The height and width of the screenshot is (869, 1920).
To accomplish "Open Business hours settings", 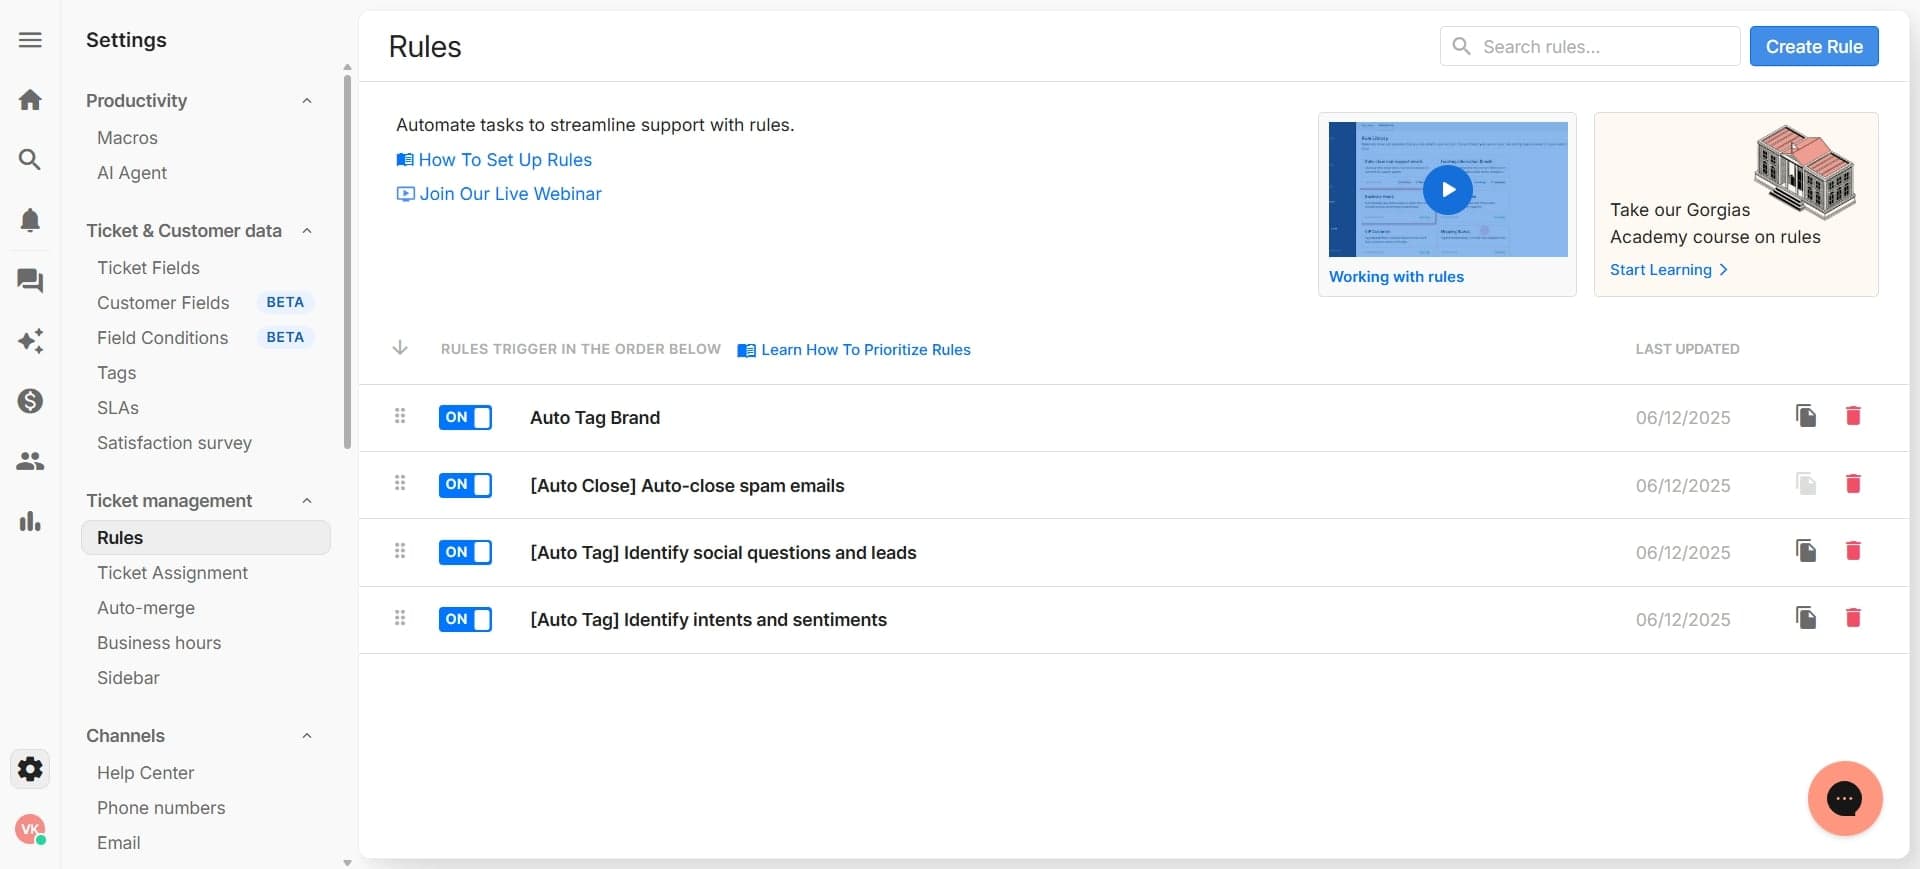I will (159, 643).
